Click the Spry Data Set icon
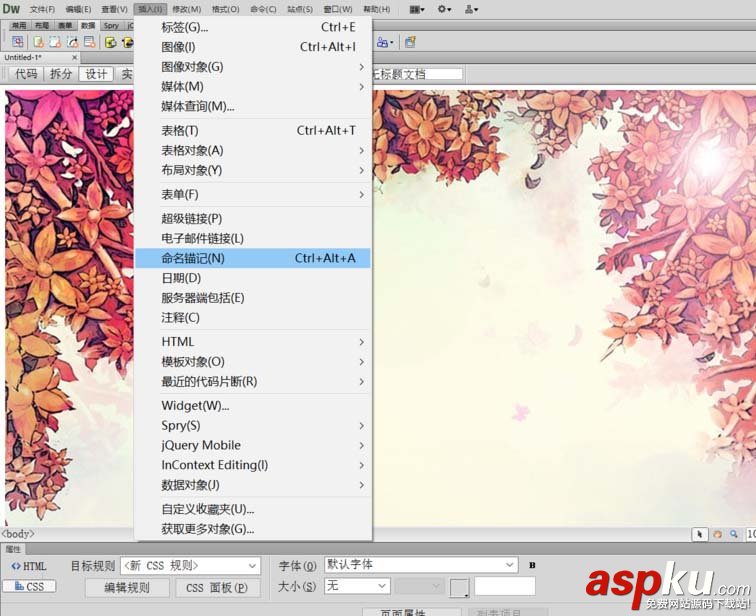 click(x=39, y=42)
